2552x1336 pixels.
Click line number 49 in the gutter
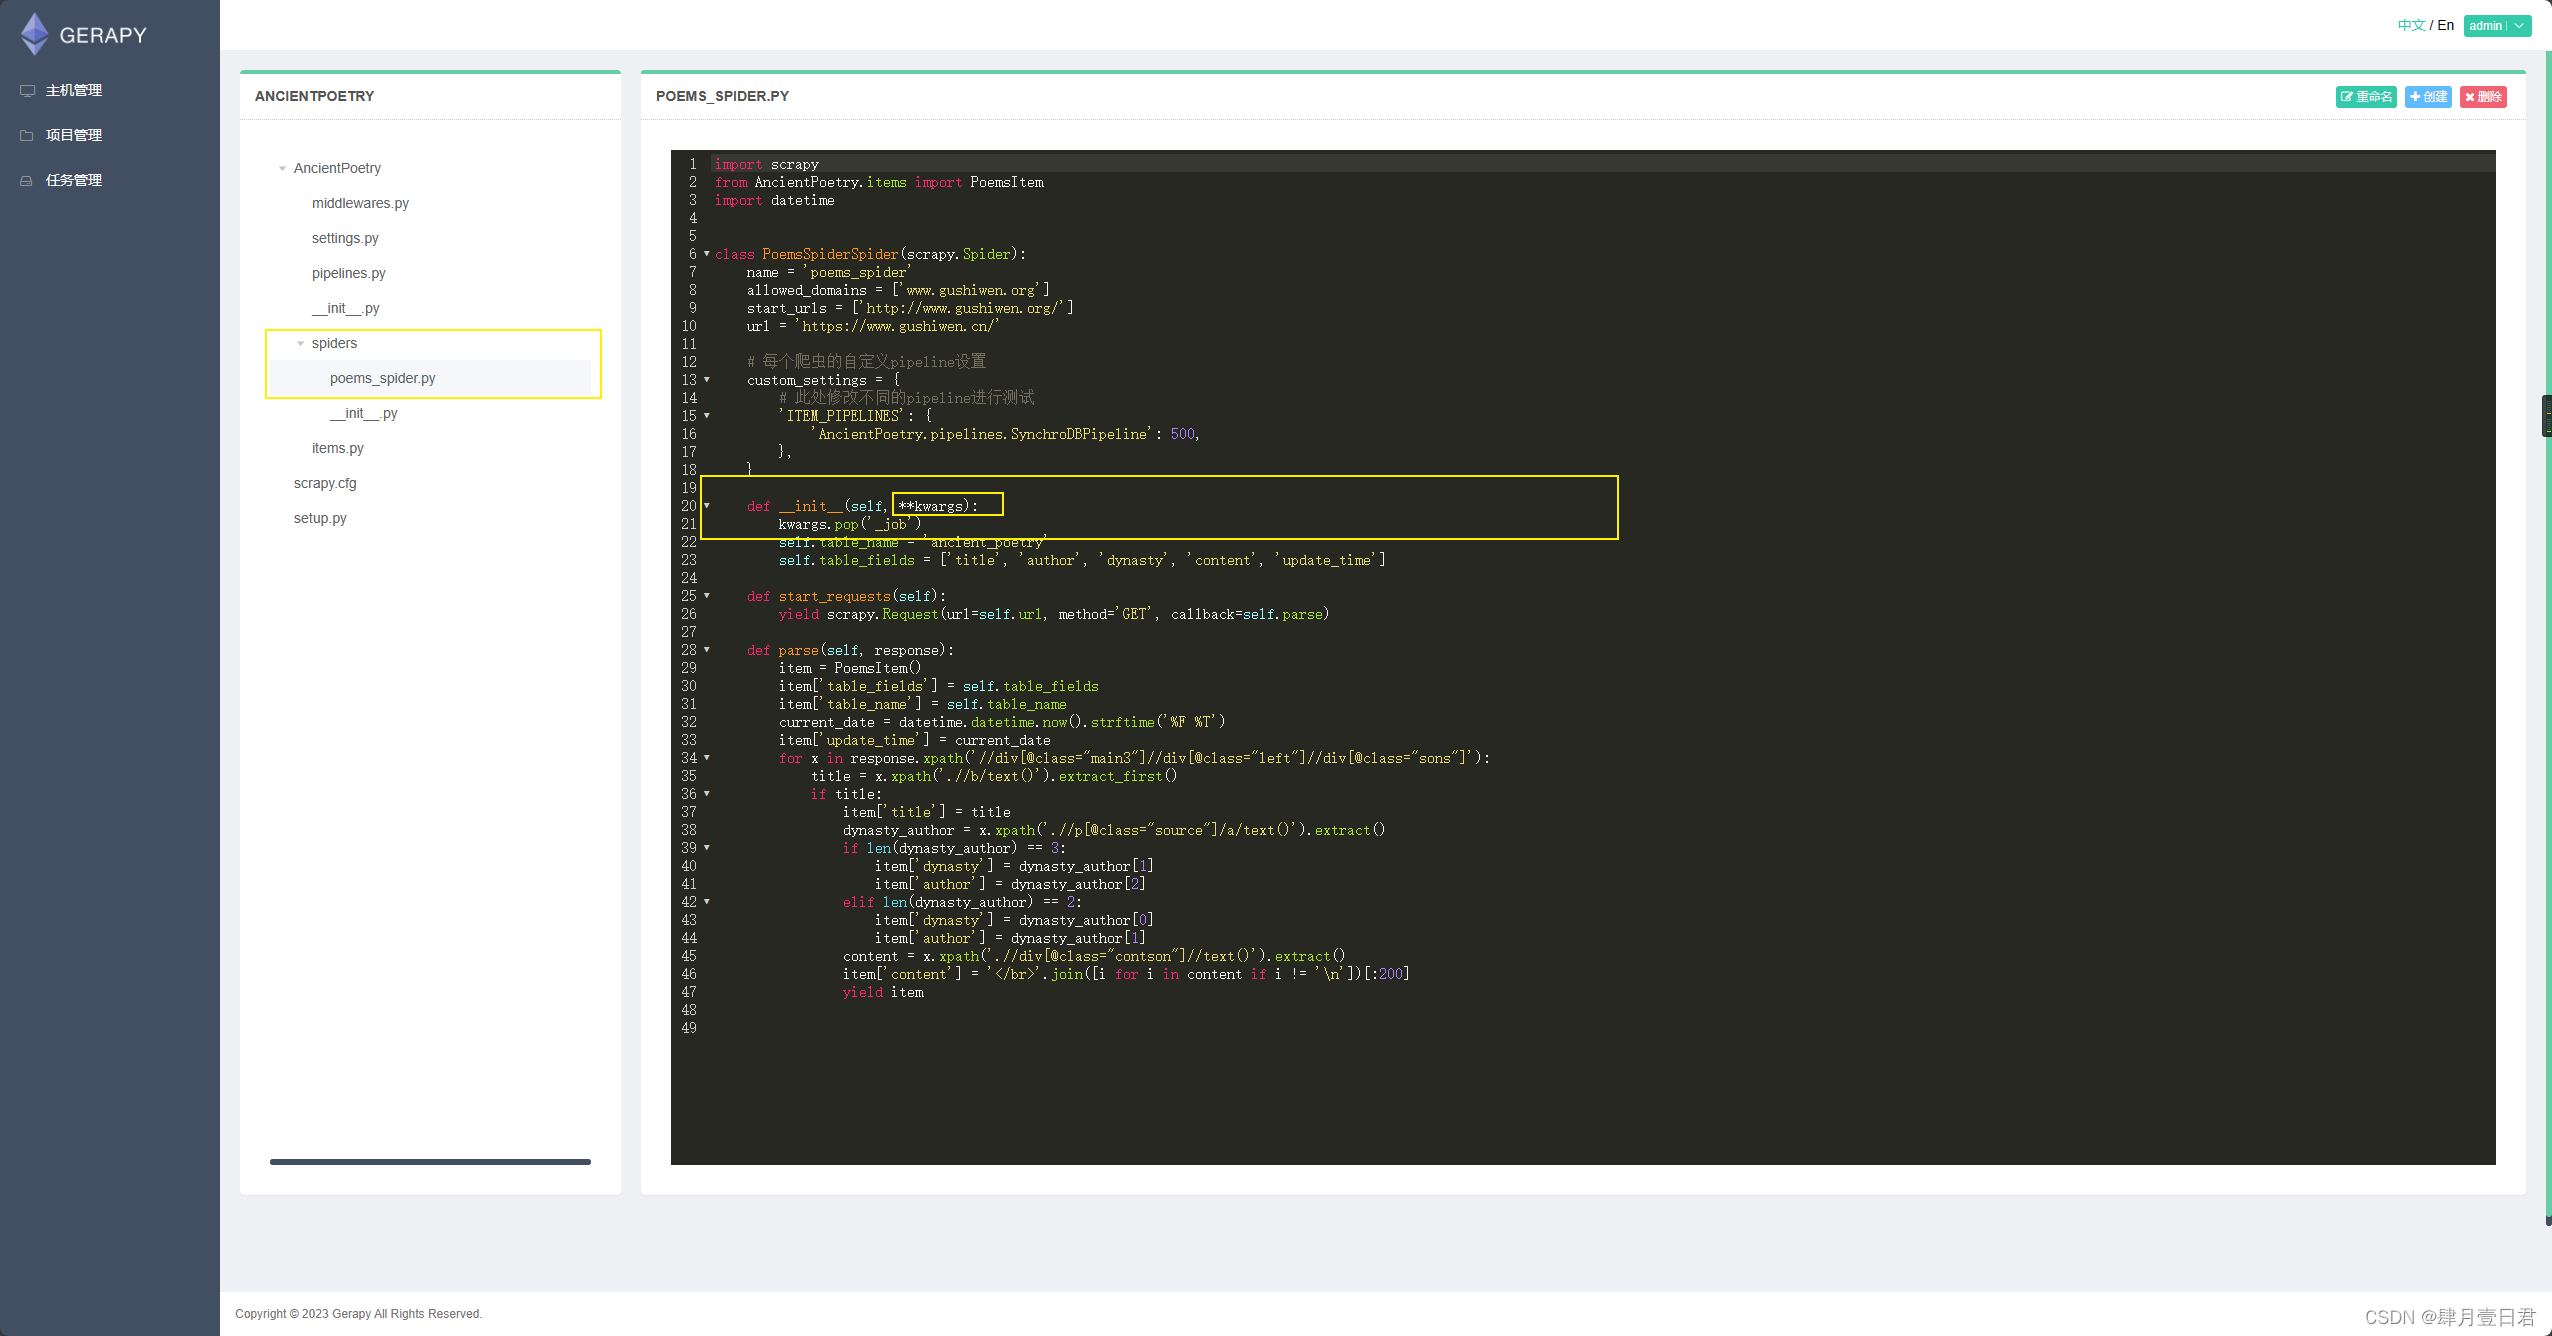pyautogui.click(x=689, y=1028)
